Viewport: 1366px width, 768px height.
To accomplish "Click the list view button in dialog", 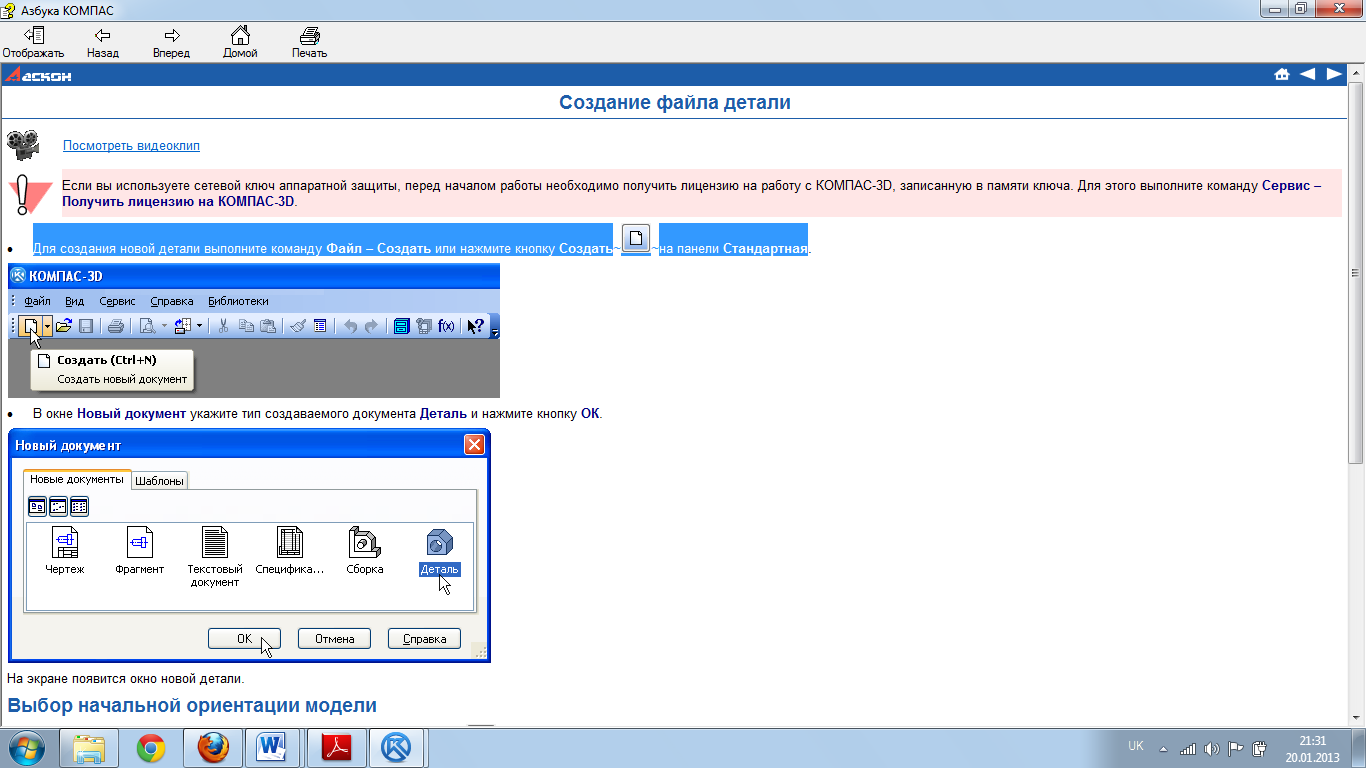I will [79, 506].
